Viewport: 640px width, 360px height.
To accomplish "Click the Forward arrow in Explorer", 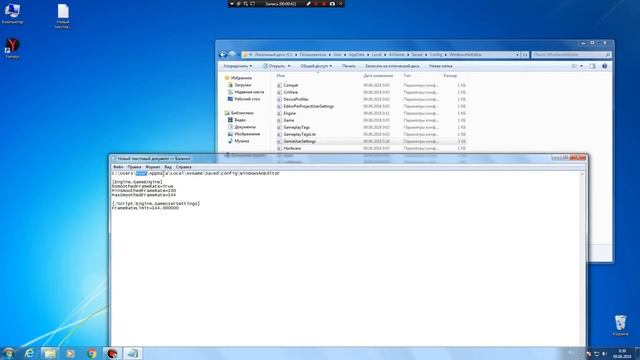I will pos(232,54).
